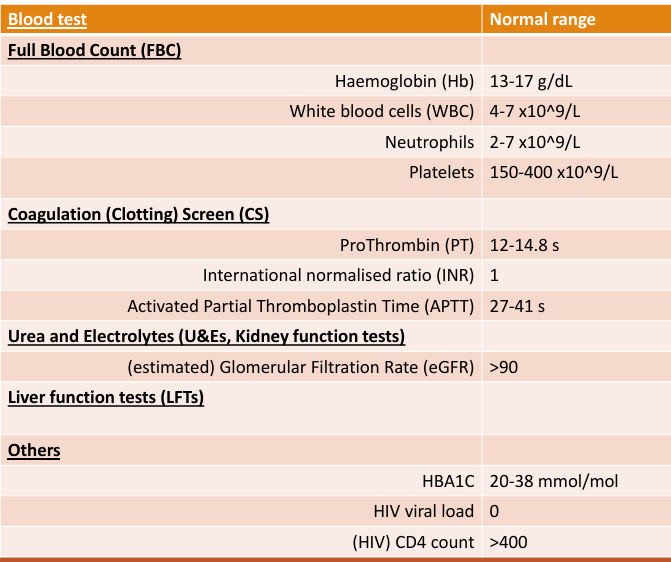Click the 12-14.8 s value cell
Screen dimensions: 671x562
point(527,244)
